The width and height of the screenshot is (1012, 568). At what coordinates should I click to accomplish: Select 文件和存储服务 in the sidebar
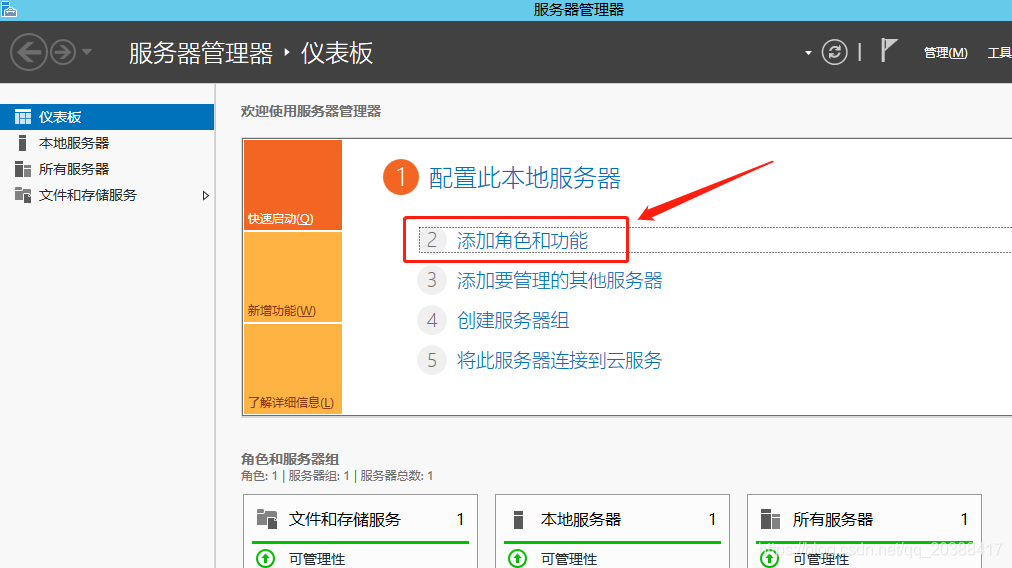[x=107, y=195]
